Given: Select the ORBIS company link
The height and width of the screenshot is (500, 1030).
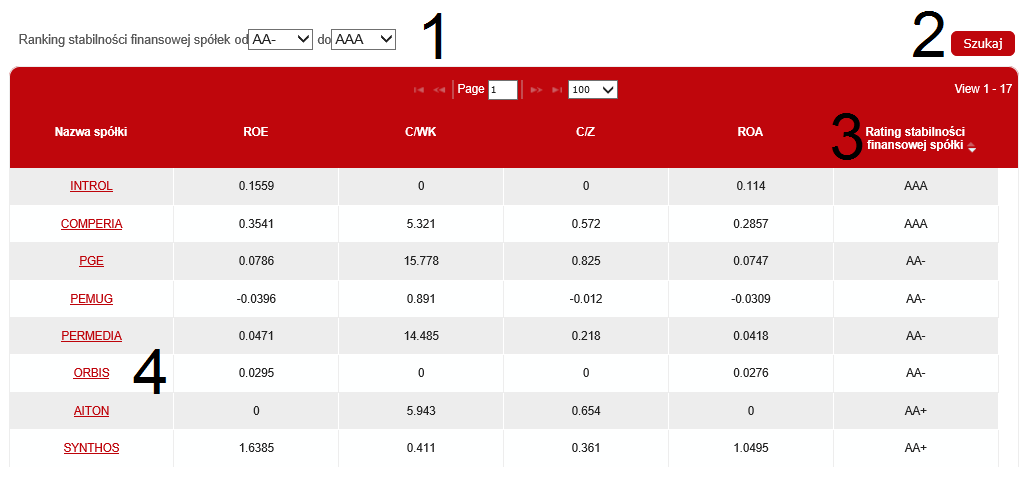Looking at the screenshot, I should coord(91,373).
